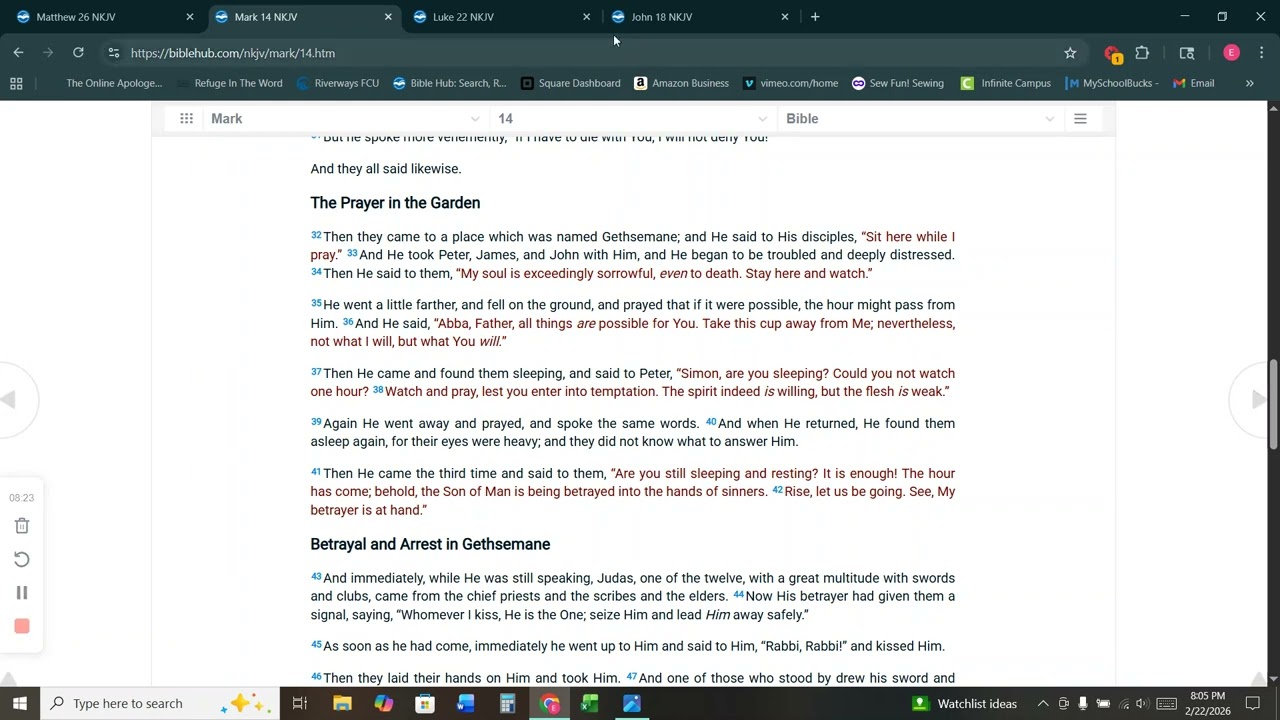Open Chrome three-dot menu
Viewport: 1280px width, 720px height.
tap(1261, 53)
